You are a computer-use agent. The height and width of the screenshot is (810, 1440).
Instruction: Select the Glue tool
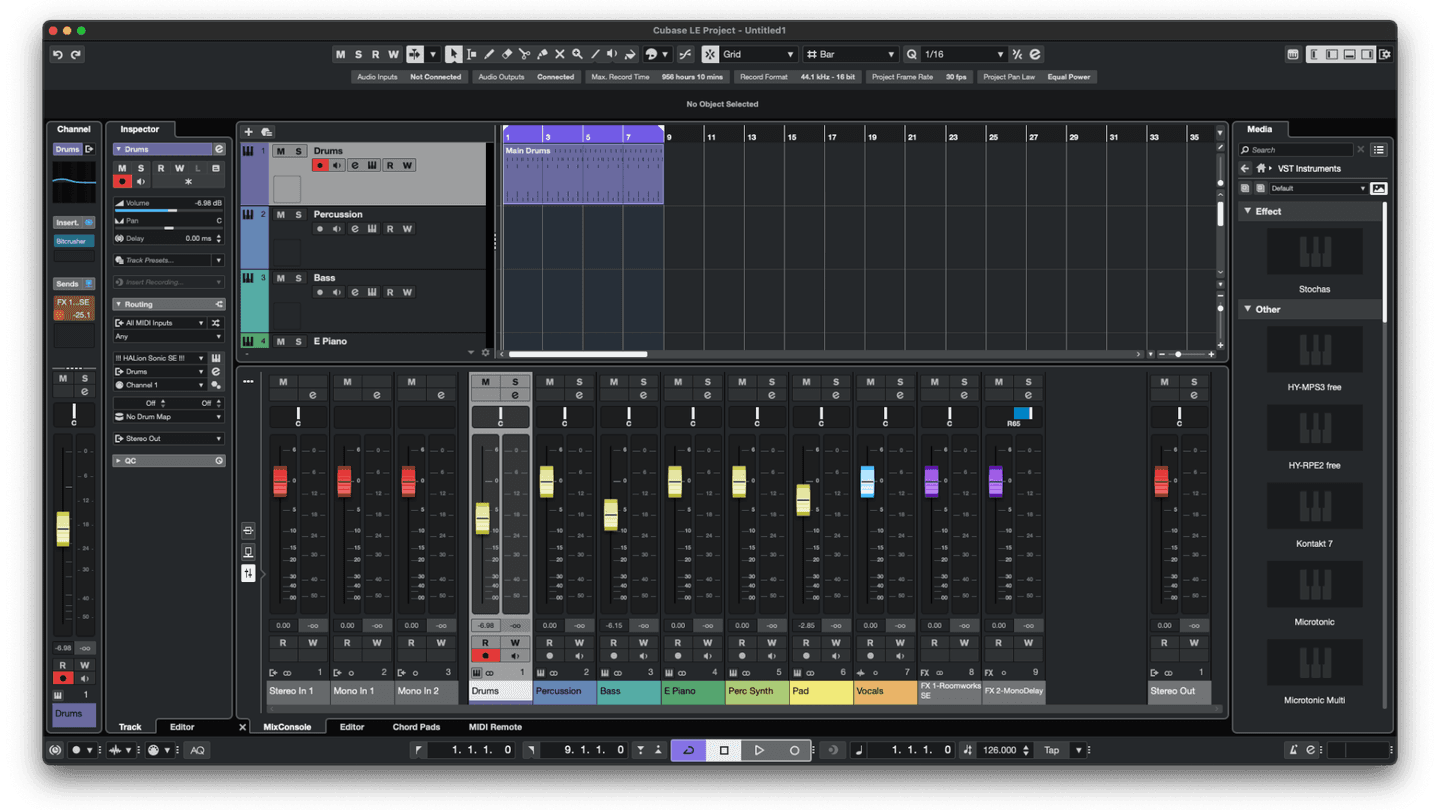click(544, 54)
